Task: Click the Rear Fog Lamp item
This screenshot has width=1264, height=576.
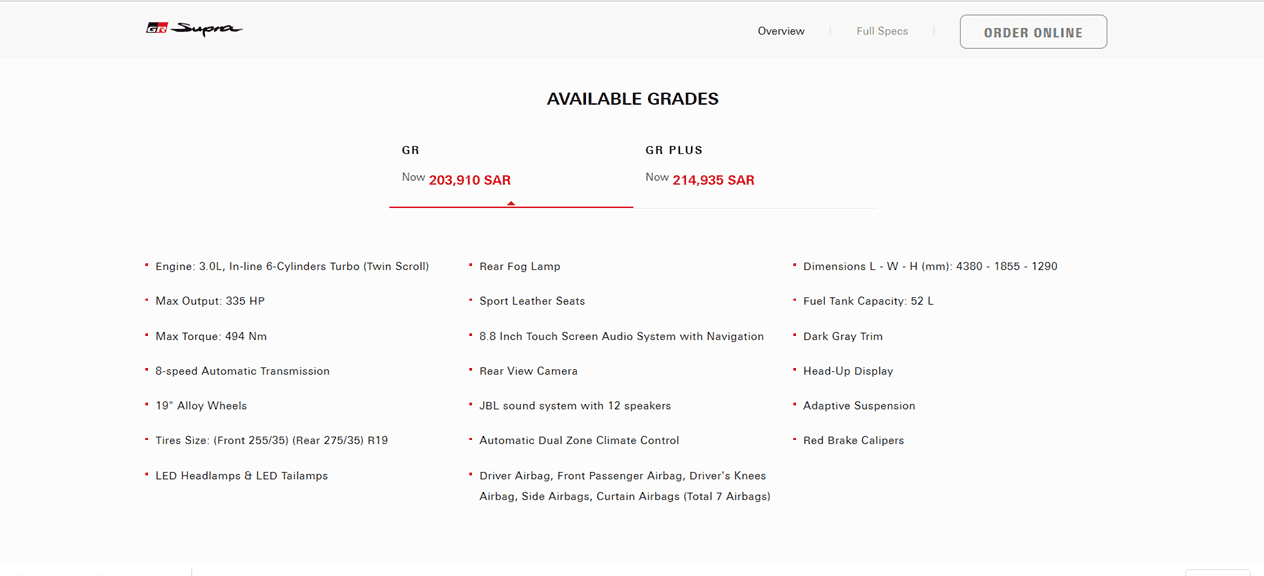Action: click(x=520, y=267)
